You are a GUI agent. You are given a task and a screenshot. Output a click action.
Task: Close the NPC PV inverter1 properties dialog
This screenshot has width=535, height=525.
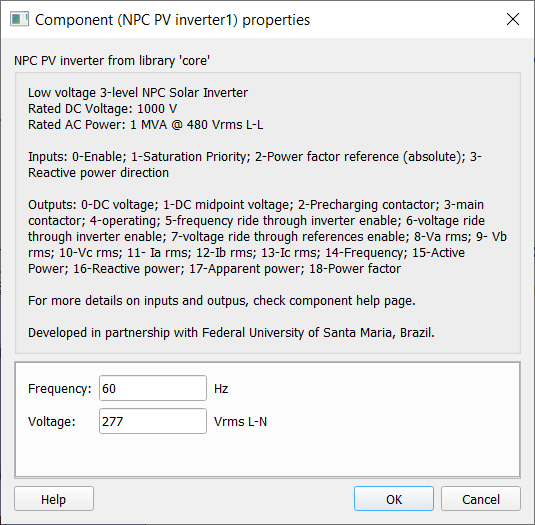pos(513,19)
